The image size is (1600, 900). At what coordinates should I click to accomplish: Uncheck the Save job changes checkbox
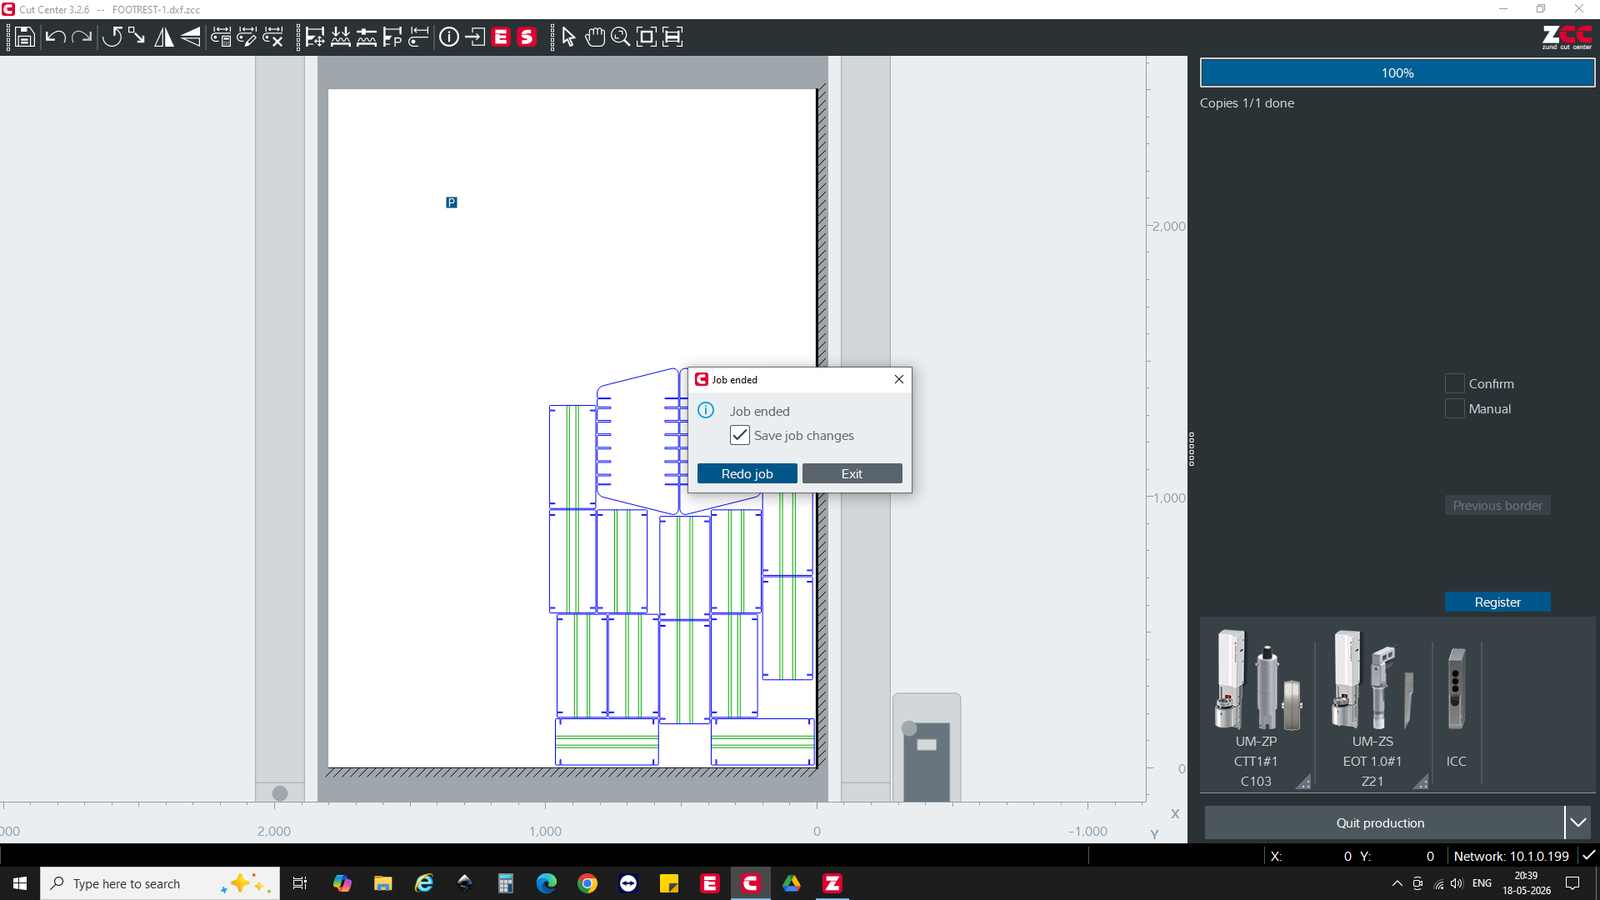tap(739, 435)
